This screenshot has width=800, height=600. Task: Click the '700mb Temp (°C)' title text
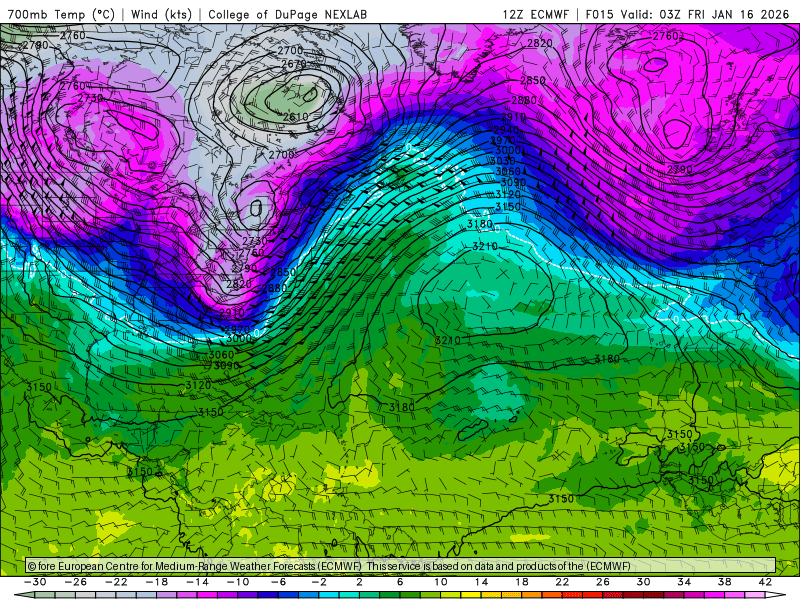tap(61, 14)
